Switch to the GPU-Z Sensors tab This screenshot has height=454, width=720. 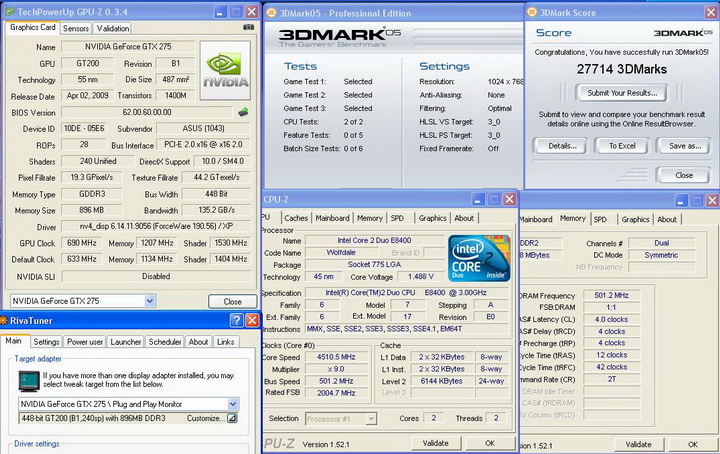[76, 28]
